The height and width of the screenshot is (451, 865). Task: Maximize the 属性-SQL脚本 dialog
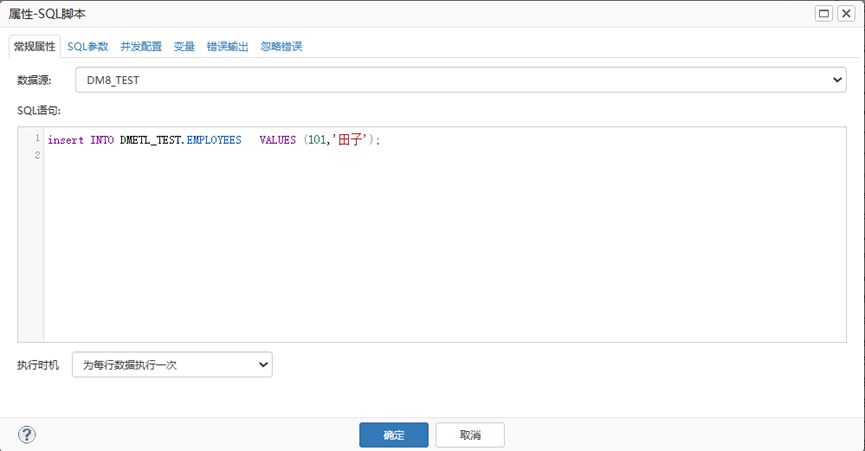click(x=824, y=13)
